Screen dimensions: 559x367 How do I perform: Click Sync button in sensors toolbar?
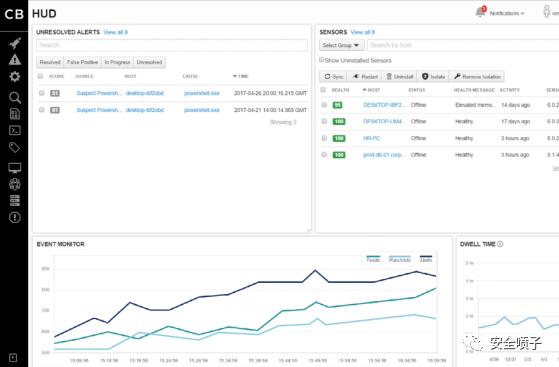click(333, 76)
